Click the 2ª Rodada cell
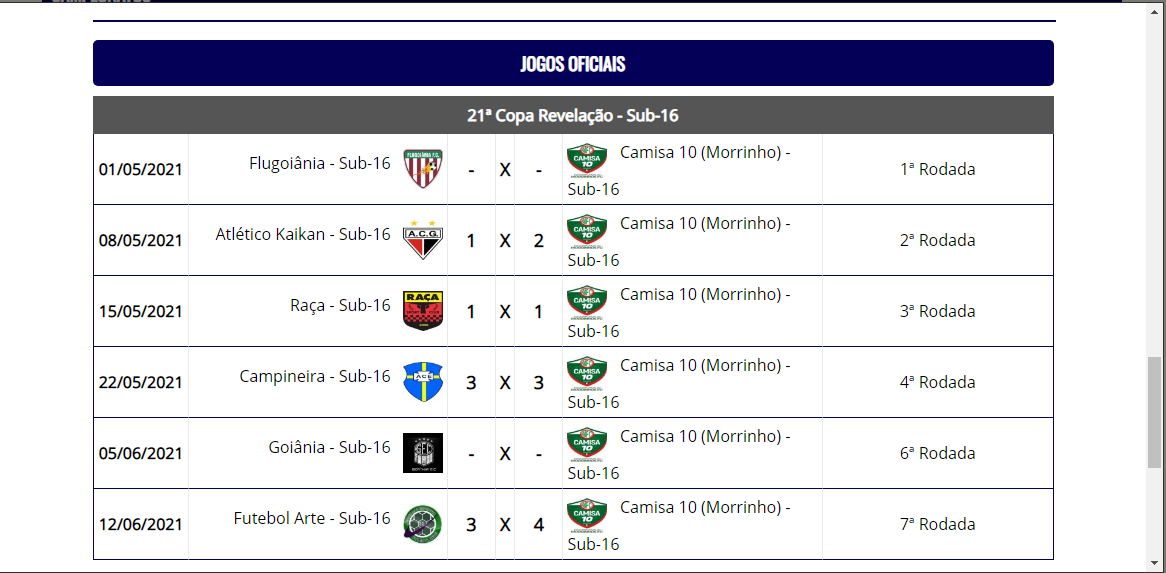Viewport: 1166px width, 573px height. [937, 240]
